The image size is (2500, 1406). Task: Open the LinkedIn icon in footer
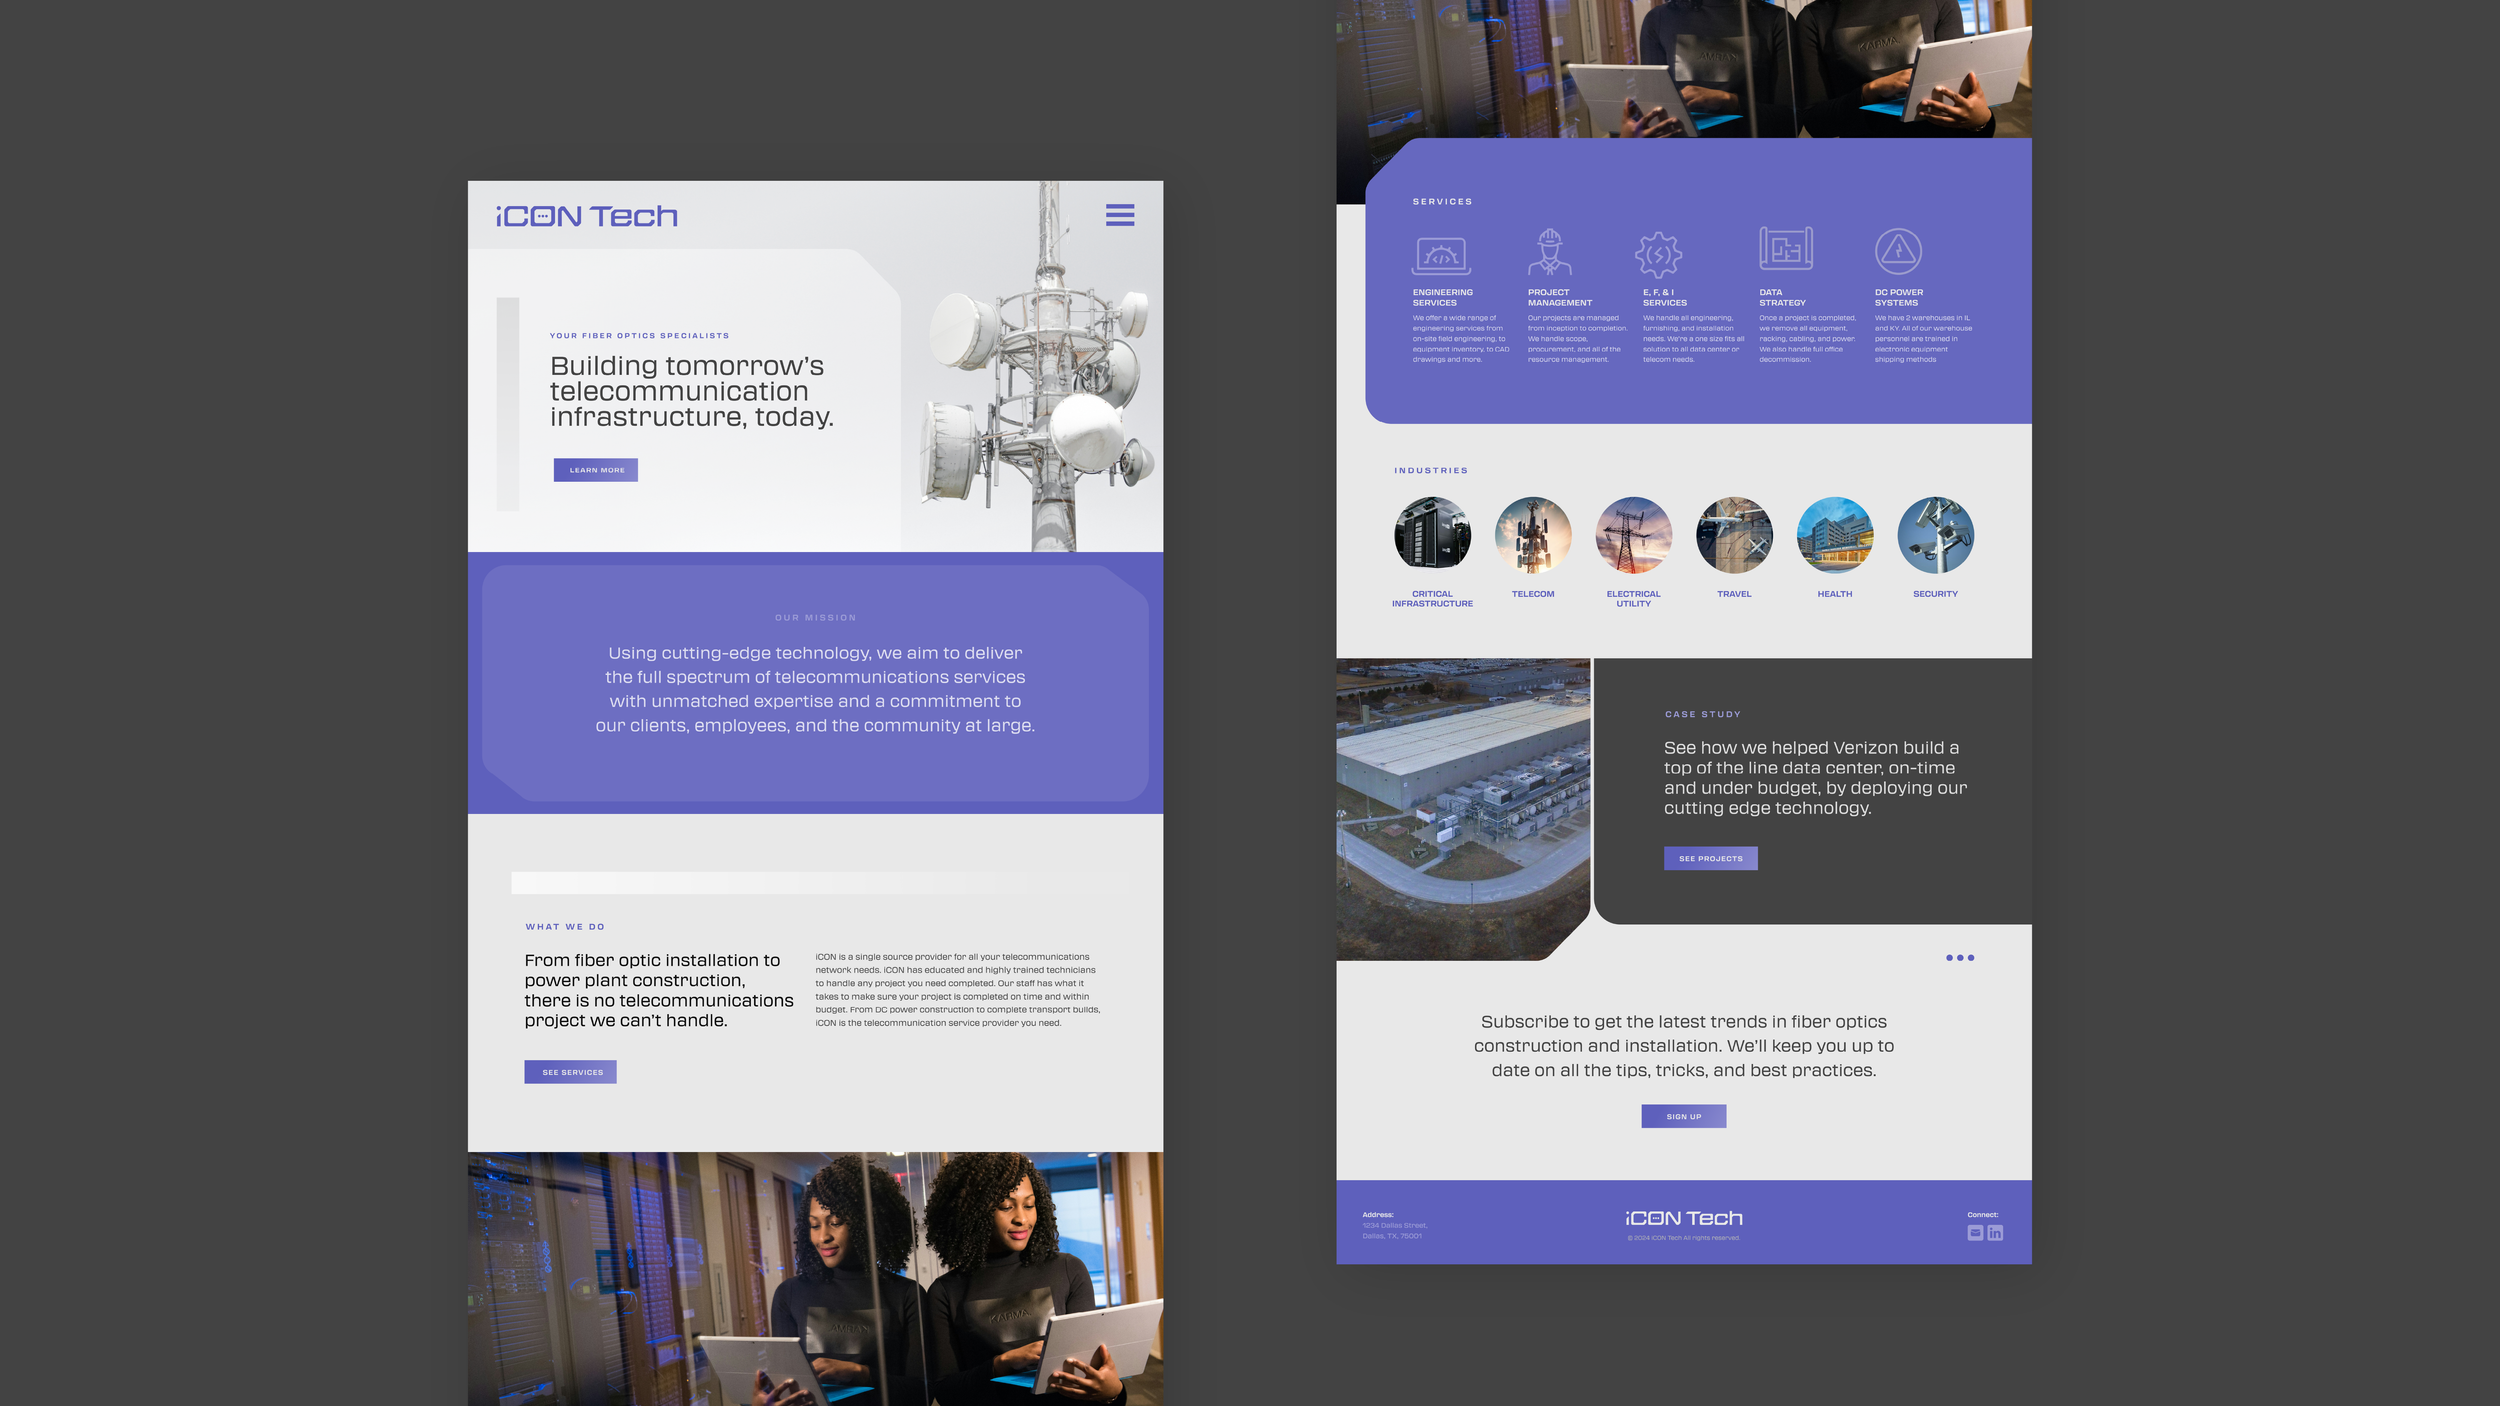(x=1995, y=1233)
